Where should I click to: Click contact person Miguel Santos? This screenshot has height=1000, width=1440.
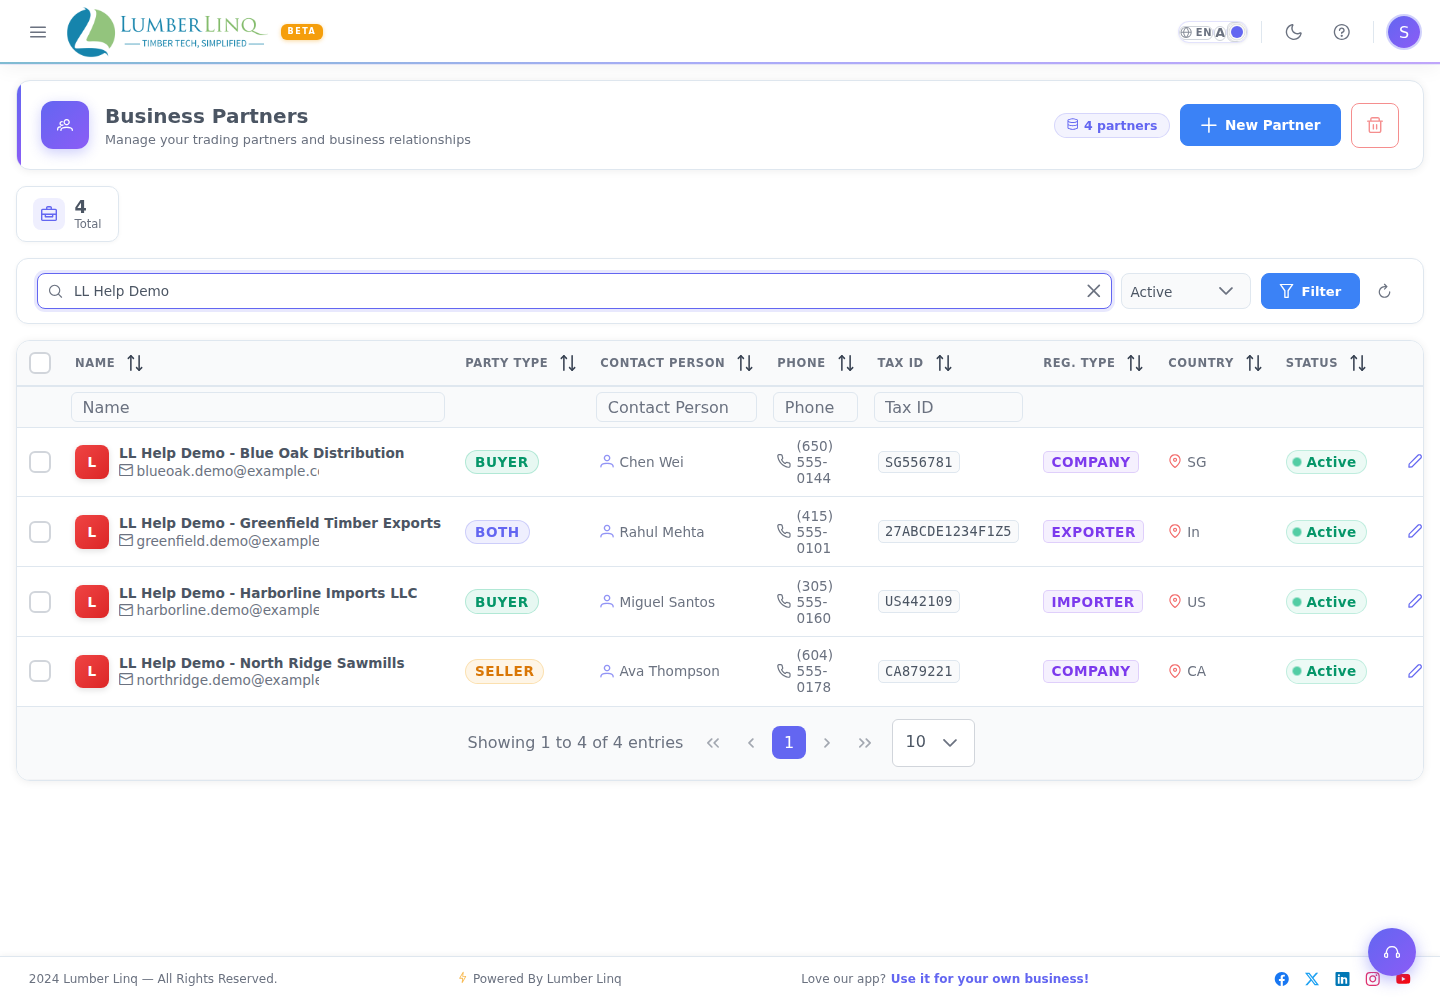point(667,602)
